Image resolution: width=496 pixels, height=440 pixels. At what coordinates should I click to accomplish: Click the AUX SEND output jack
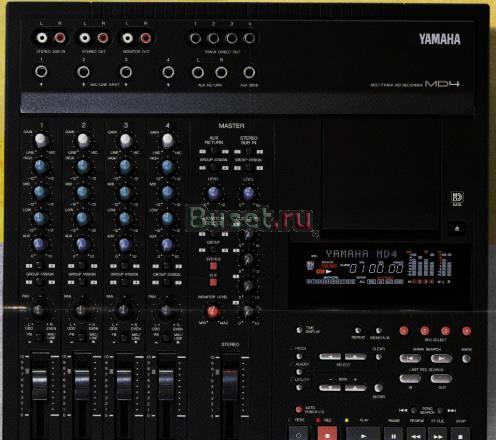coord(249,72)
